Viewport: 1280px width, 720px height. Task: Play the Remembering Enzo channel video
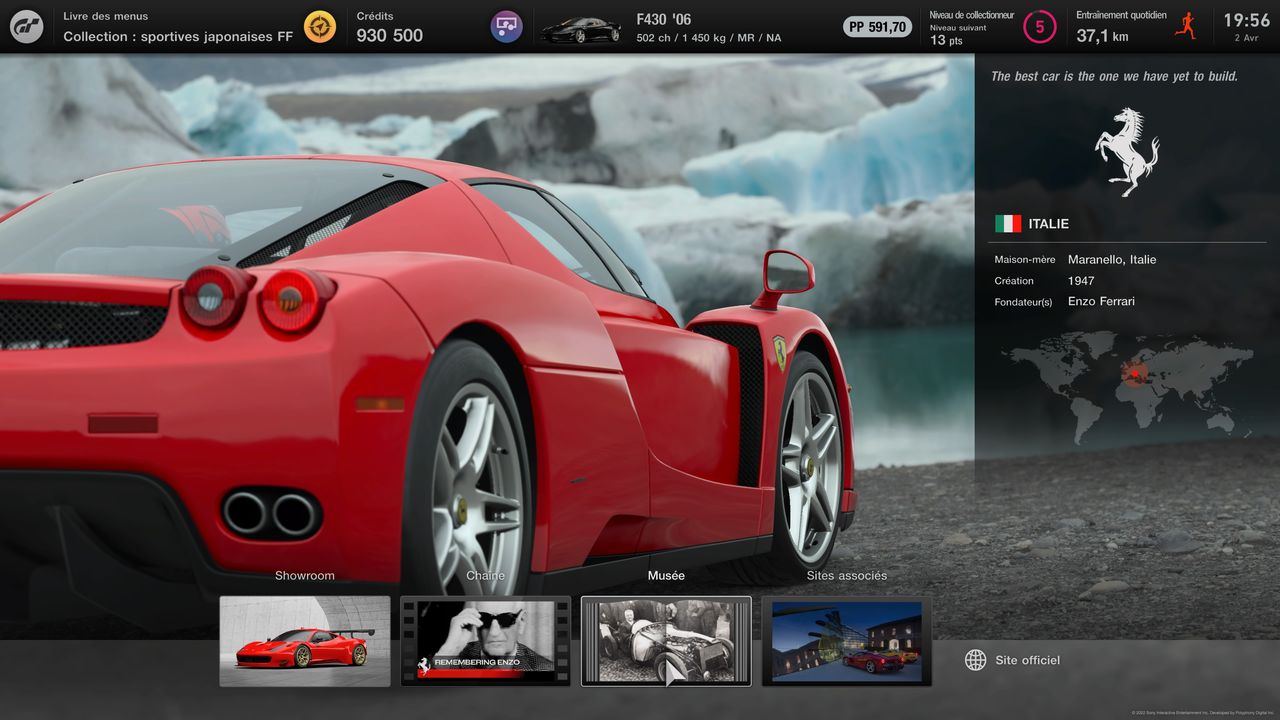486,641
